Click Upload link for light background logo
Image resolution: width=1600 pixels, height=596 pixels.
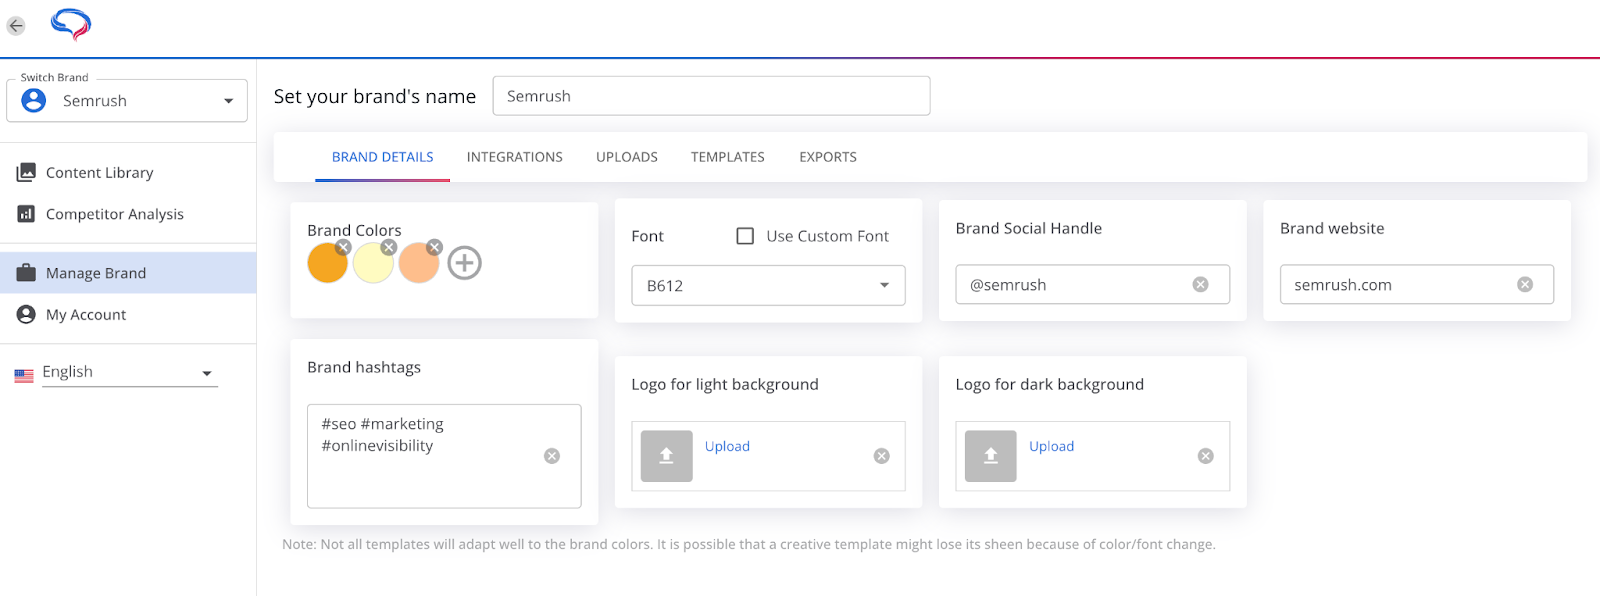(x=727, y=447)
